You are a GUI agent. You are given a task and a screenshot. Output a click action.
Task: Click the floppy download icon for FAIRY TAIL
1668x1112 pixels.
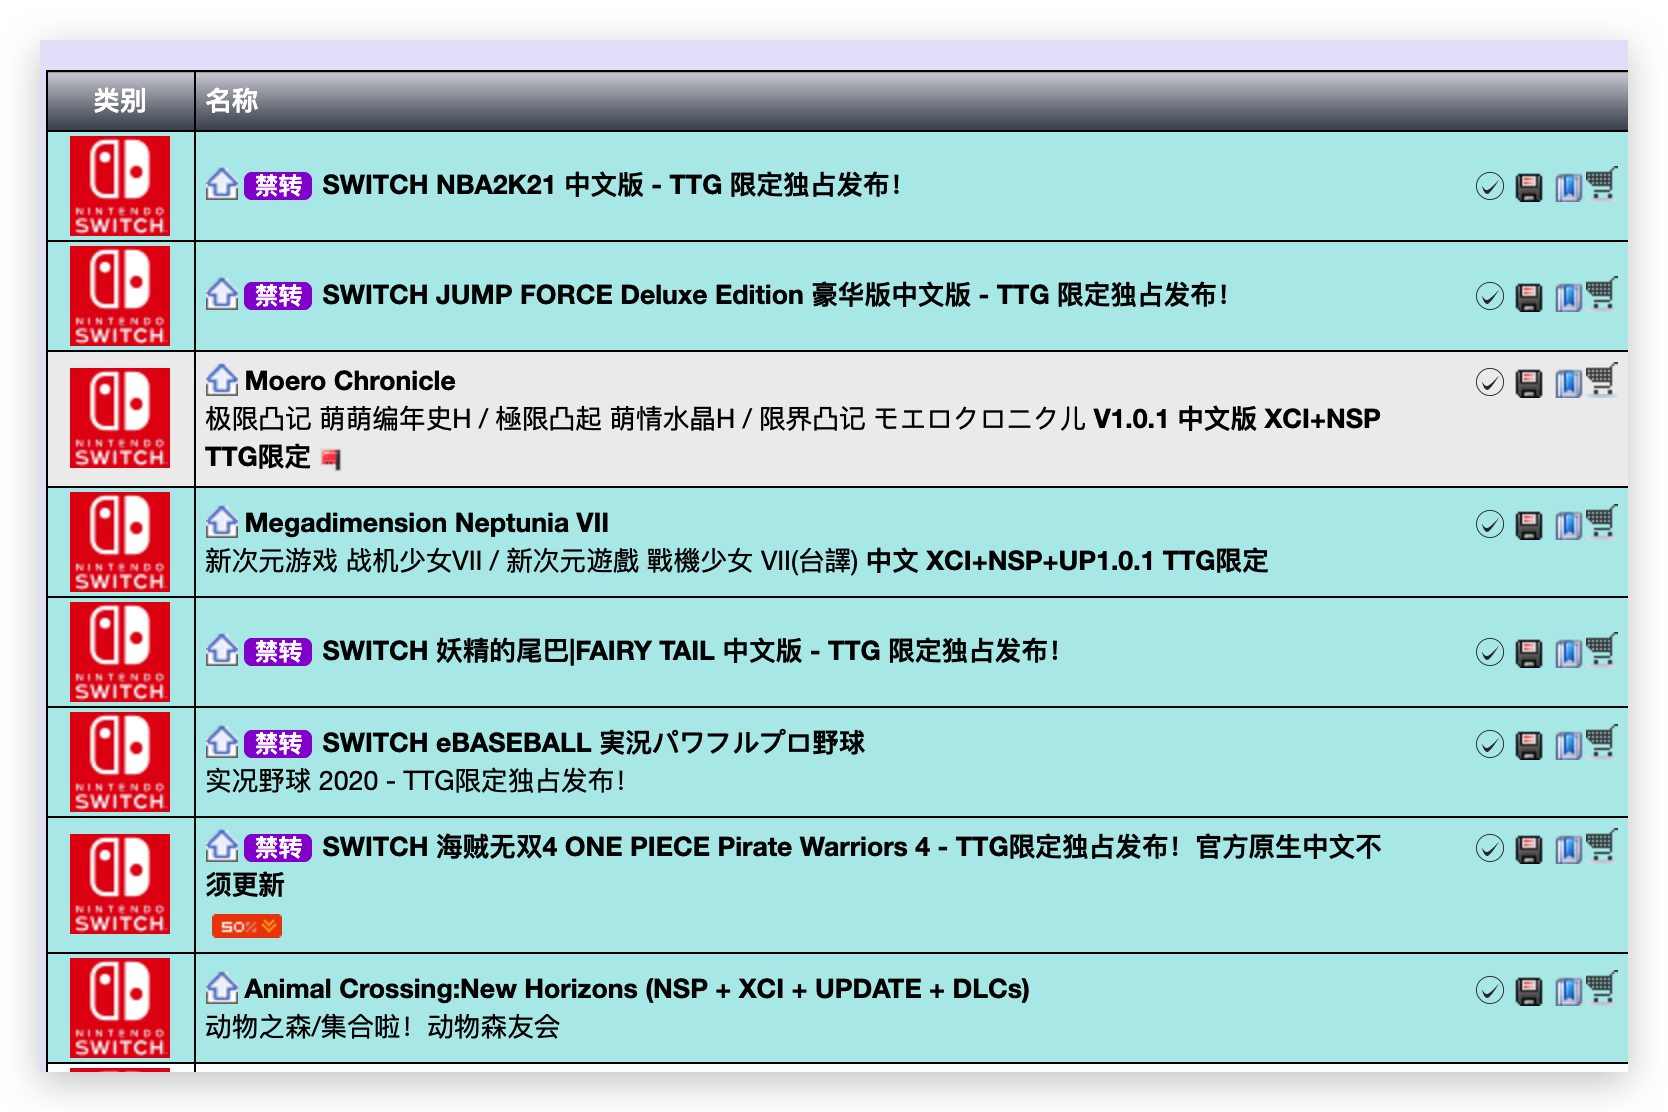click(1528, 653)
